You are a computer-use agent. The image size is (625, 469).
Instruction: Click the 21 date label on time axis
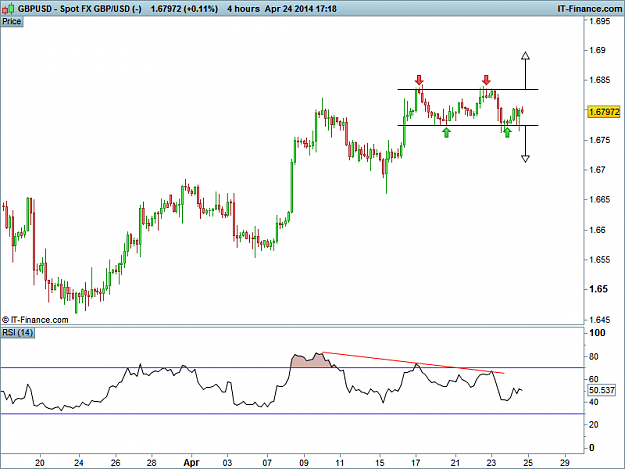(455, 463)
